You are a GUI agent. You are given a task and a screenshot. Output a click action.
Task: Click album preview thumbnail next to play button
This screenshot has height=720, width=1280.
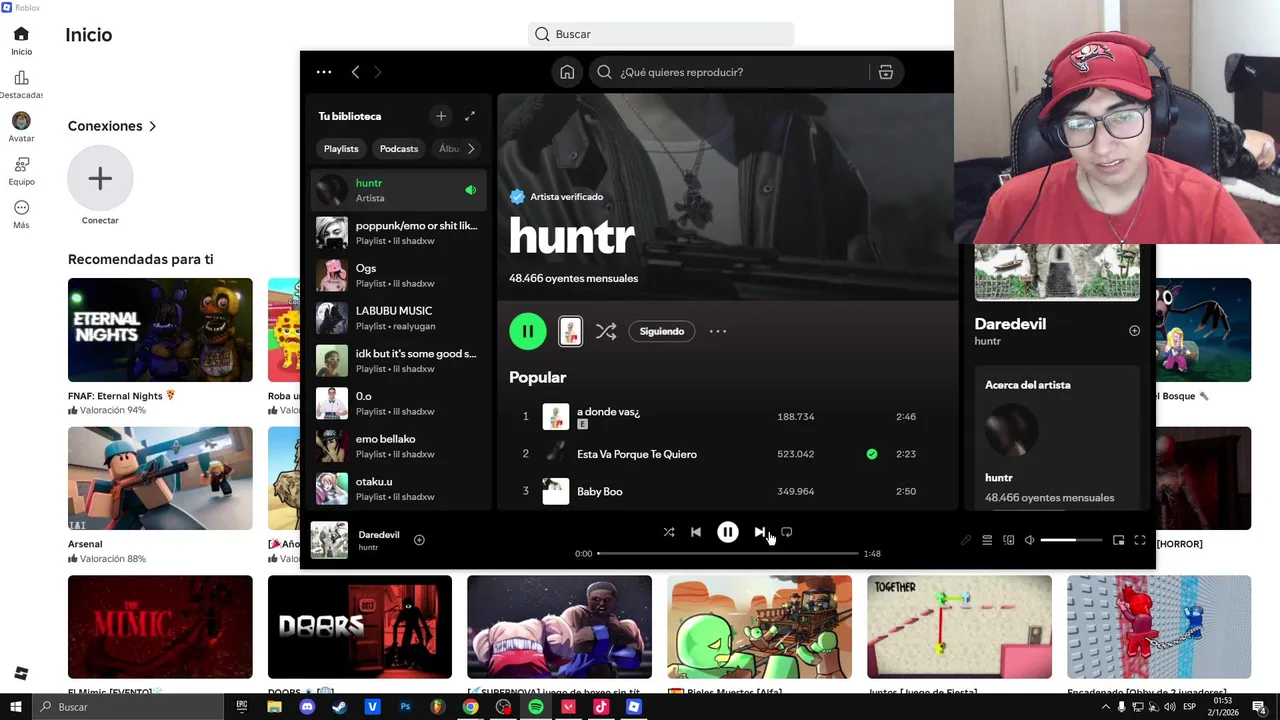(x=570, y=331)
